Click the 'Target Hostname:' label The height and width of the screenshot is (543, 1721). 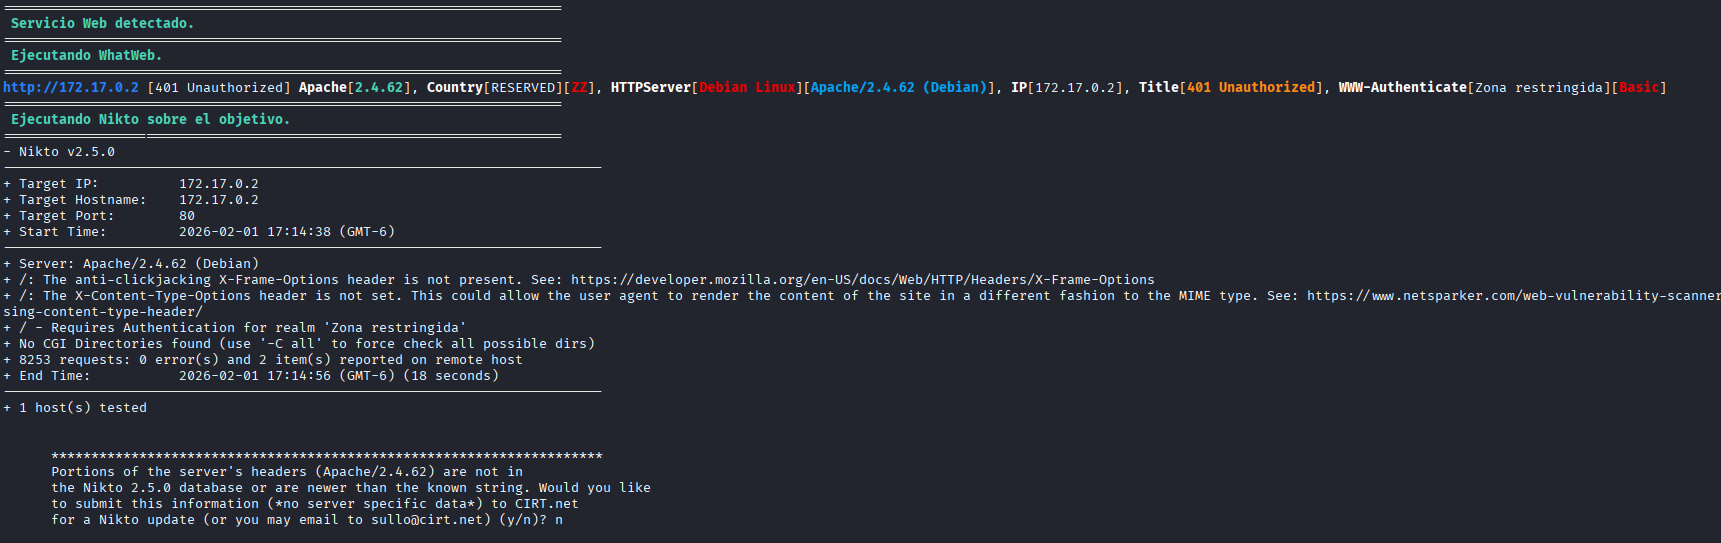pos(82,200)
